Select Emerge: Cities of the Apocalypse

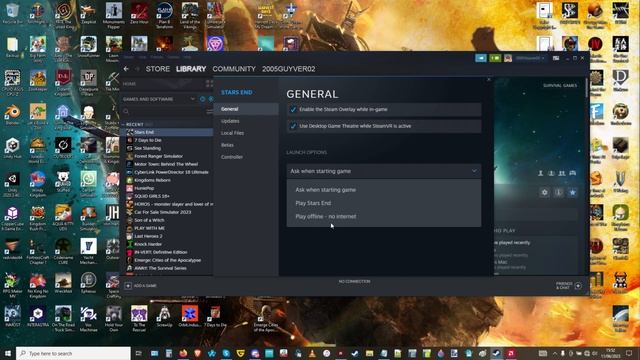point(167,260)
